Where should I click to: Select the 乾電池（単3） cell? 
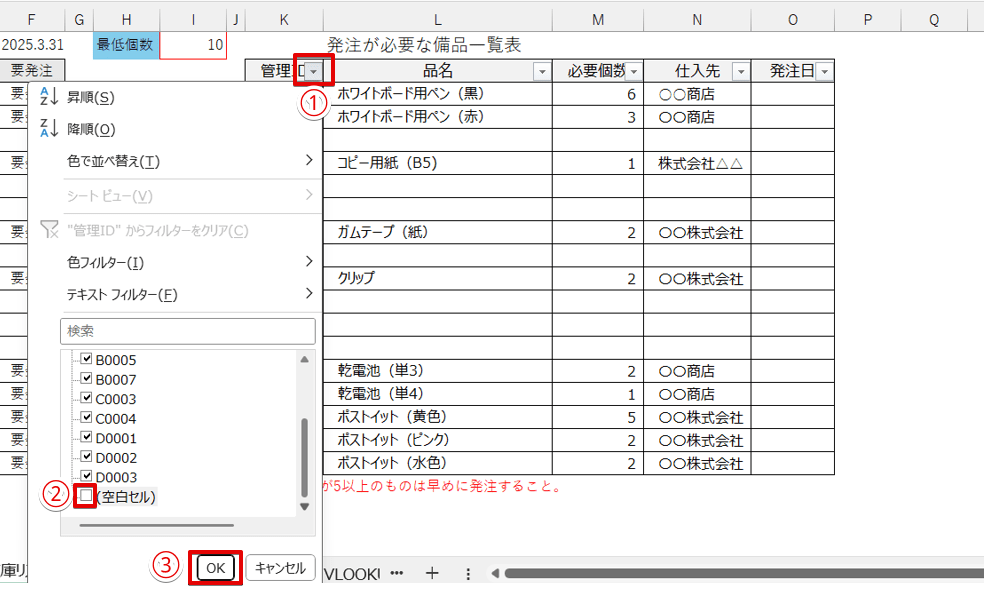pyautogui.click(x=438, y=371)
